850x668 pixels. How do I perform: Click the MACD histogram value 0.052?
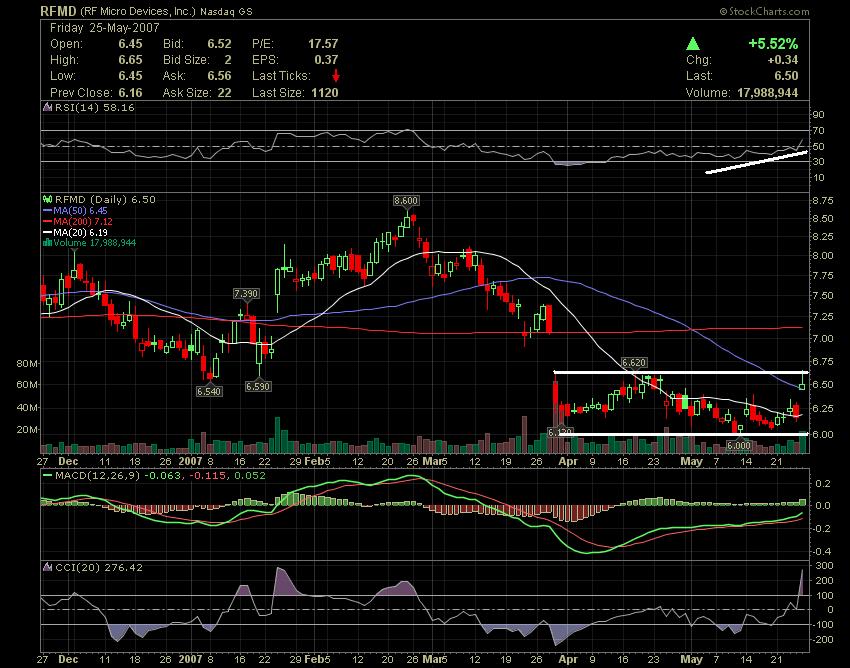coord(248,476)
